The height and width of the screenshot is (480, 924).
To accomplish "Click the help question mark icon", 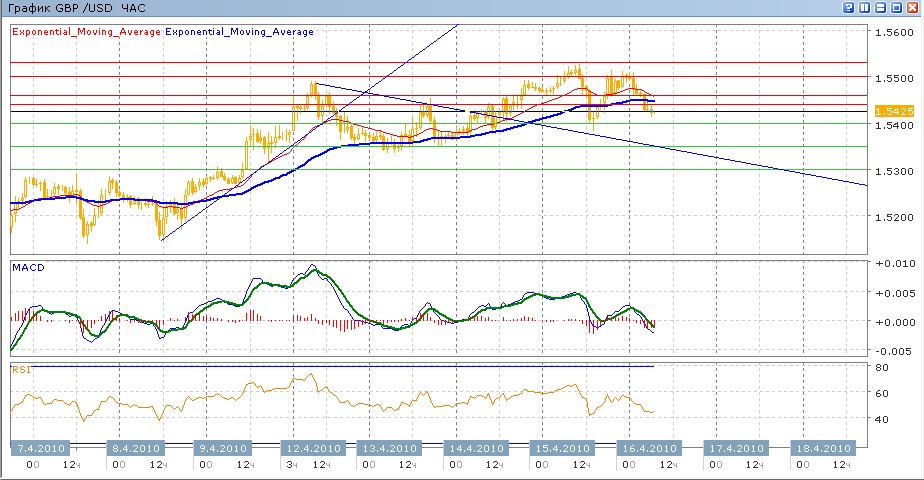I will pos(849,8).
